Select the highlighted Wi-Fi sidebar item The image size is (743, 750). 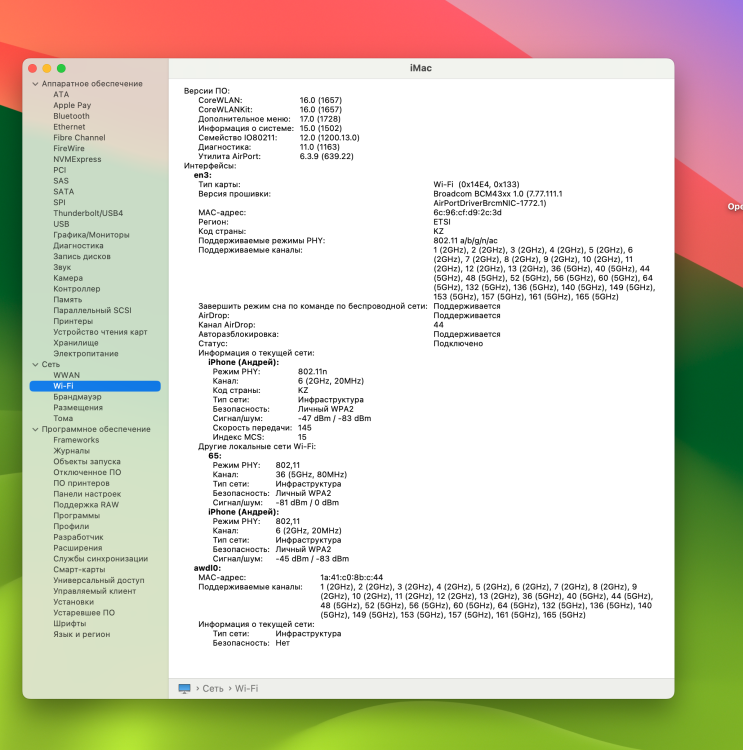pyautogui.click(x=95, y=386)
